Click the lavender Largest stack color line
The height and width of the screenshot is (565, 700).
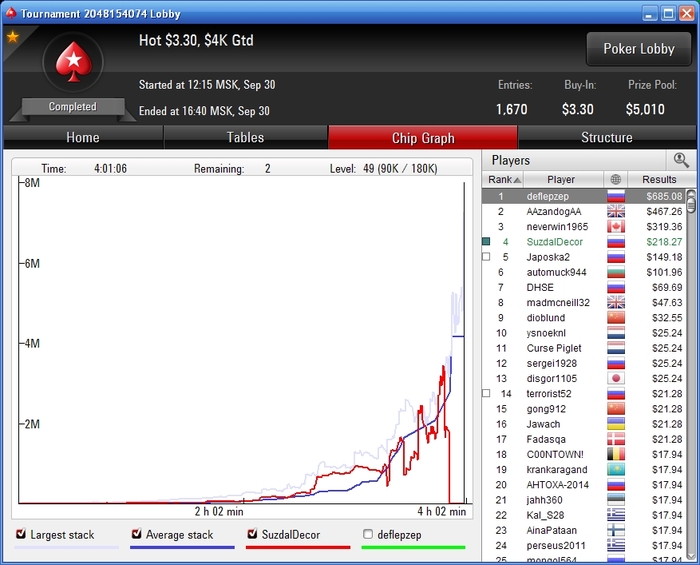(67, 547)
